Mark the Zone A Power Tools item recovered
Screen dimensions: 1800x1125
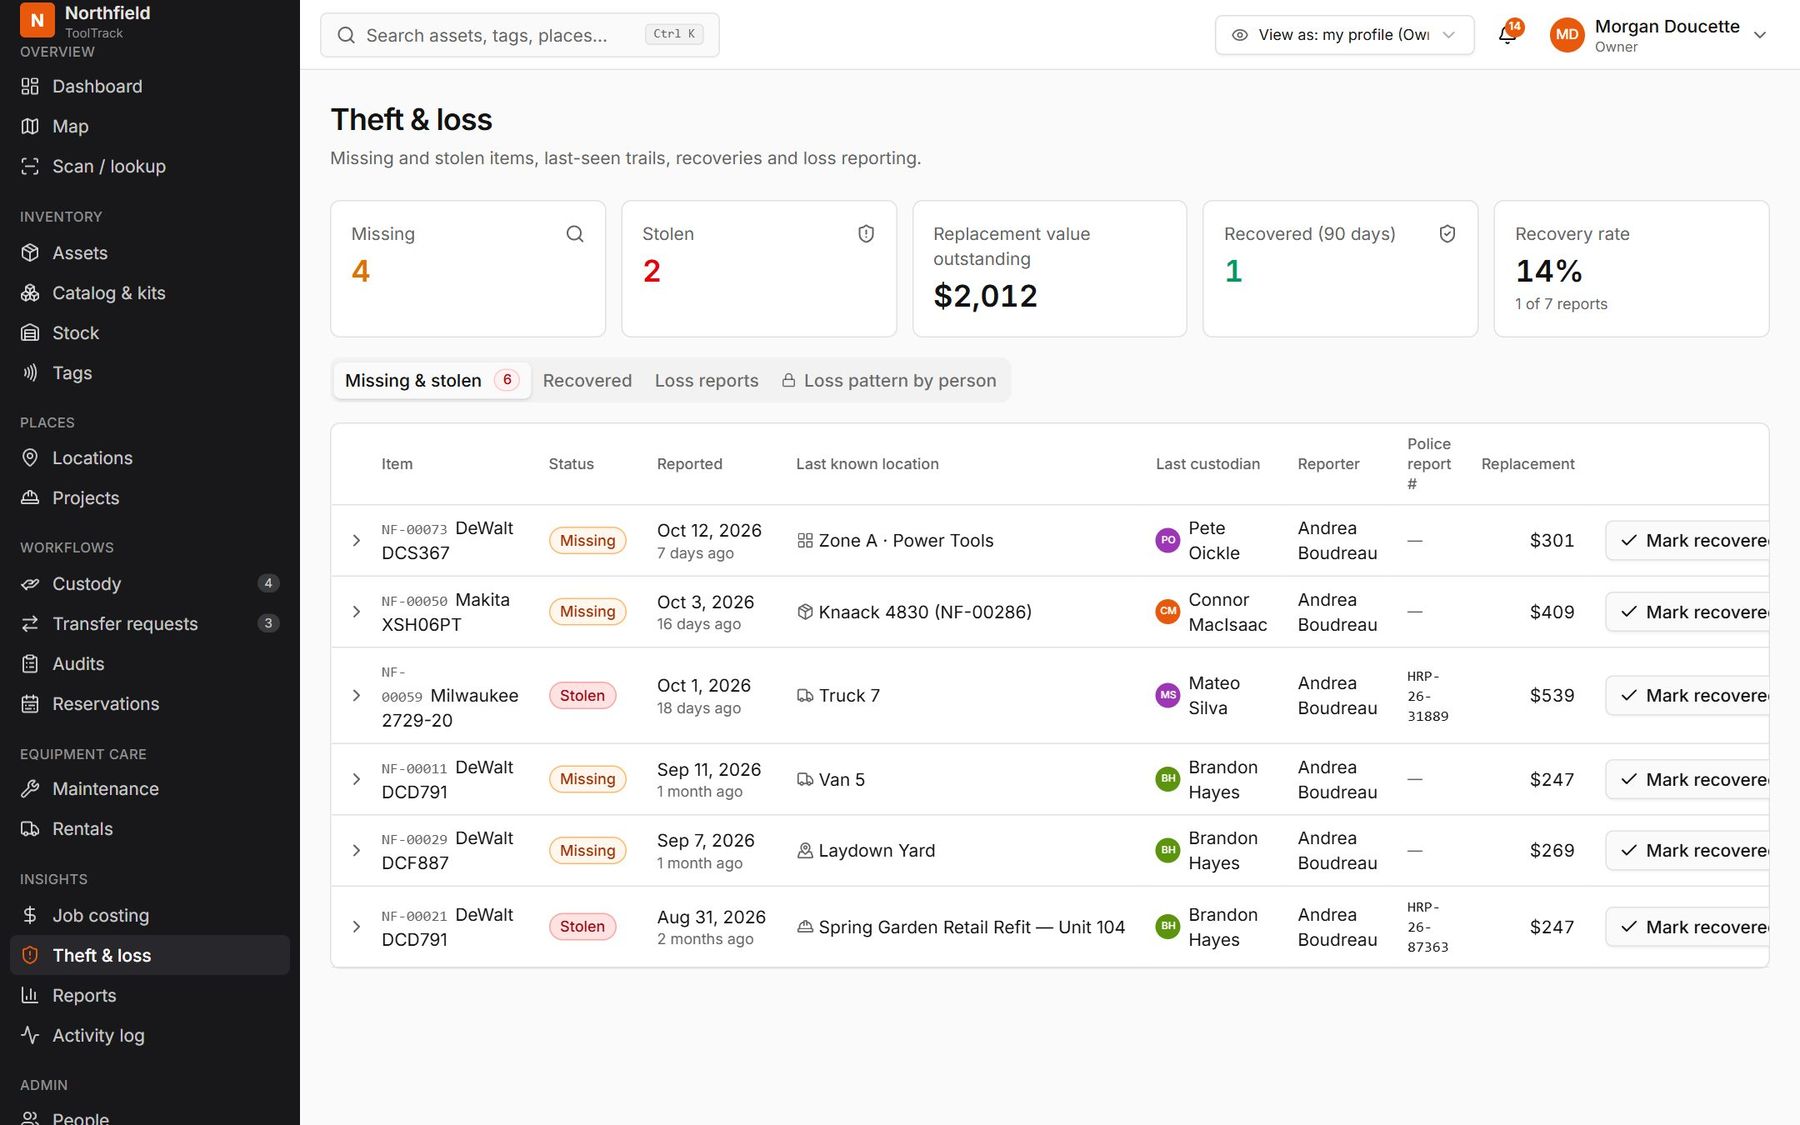tap(1688, 540)
